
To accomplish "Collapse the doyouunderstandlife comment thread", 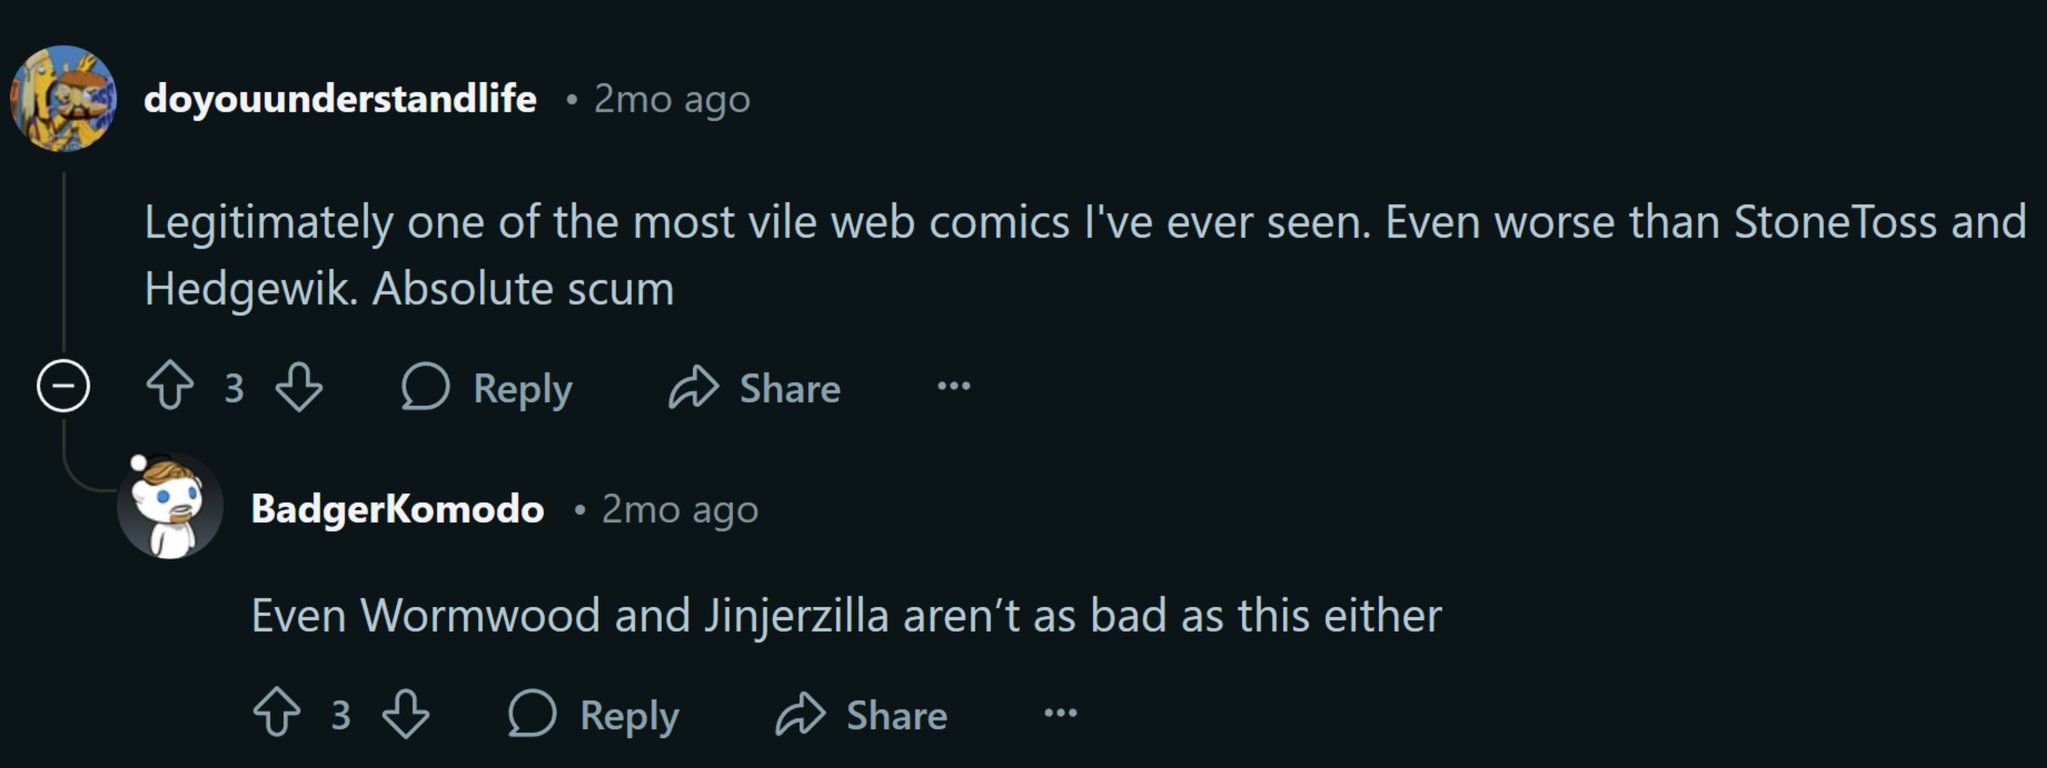I will pos(63,386).
